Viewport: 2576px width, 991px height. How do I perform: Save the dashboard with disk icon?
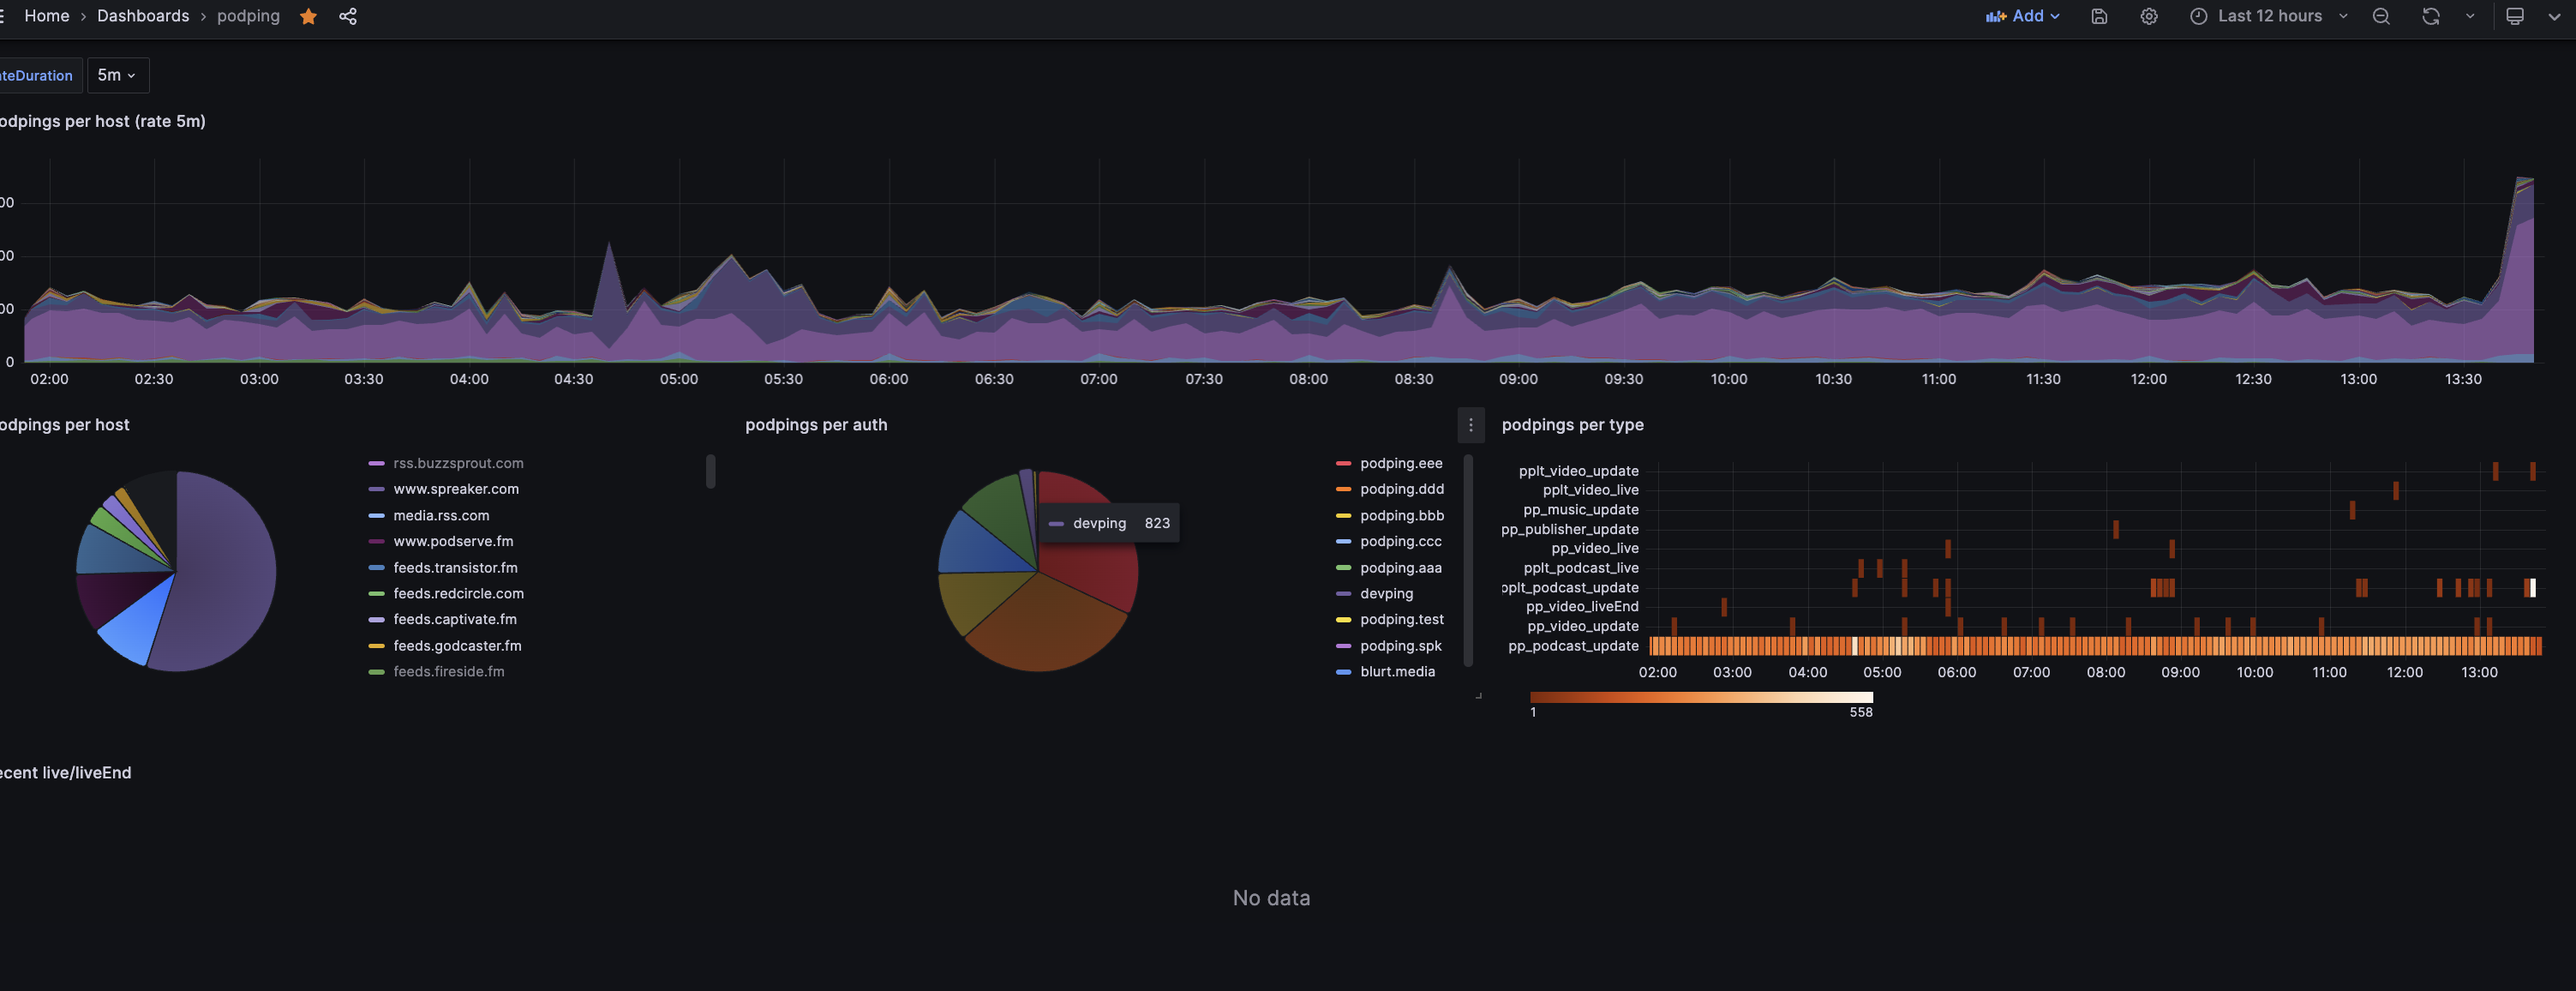(x=2099, y=16)
